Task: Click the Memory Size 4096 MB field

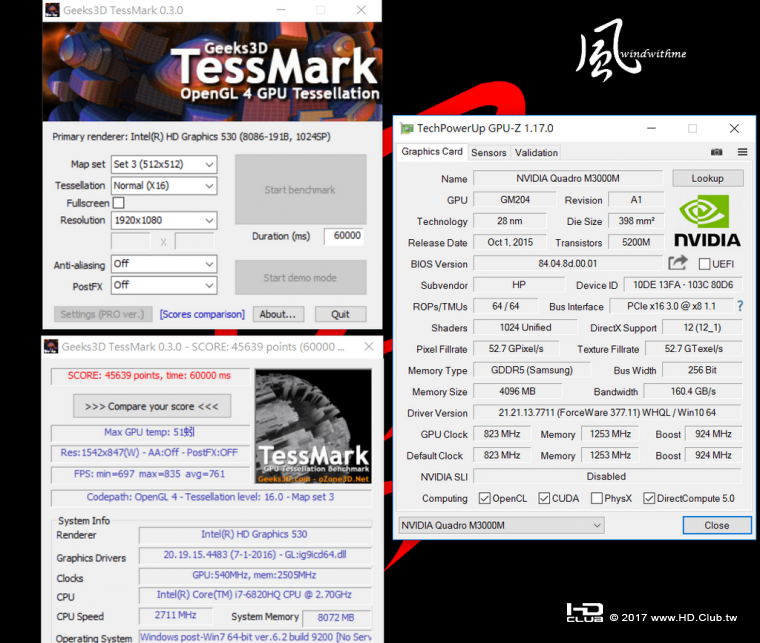Action: (517, 392)
